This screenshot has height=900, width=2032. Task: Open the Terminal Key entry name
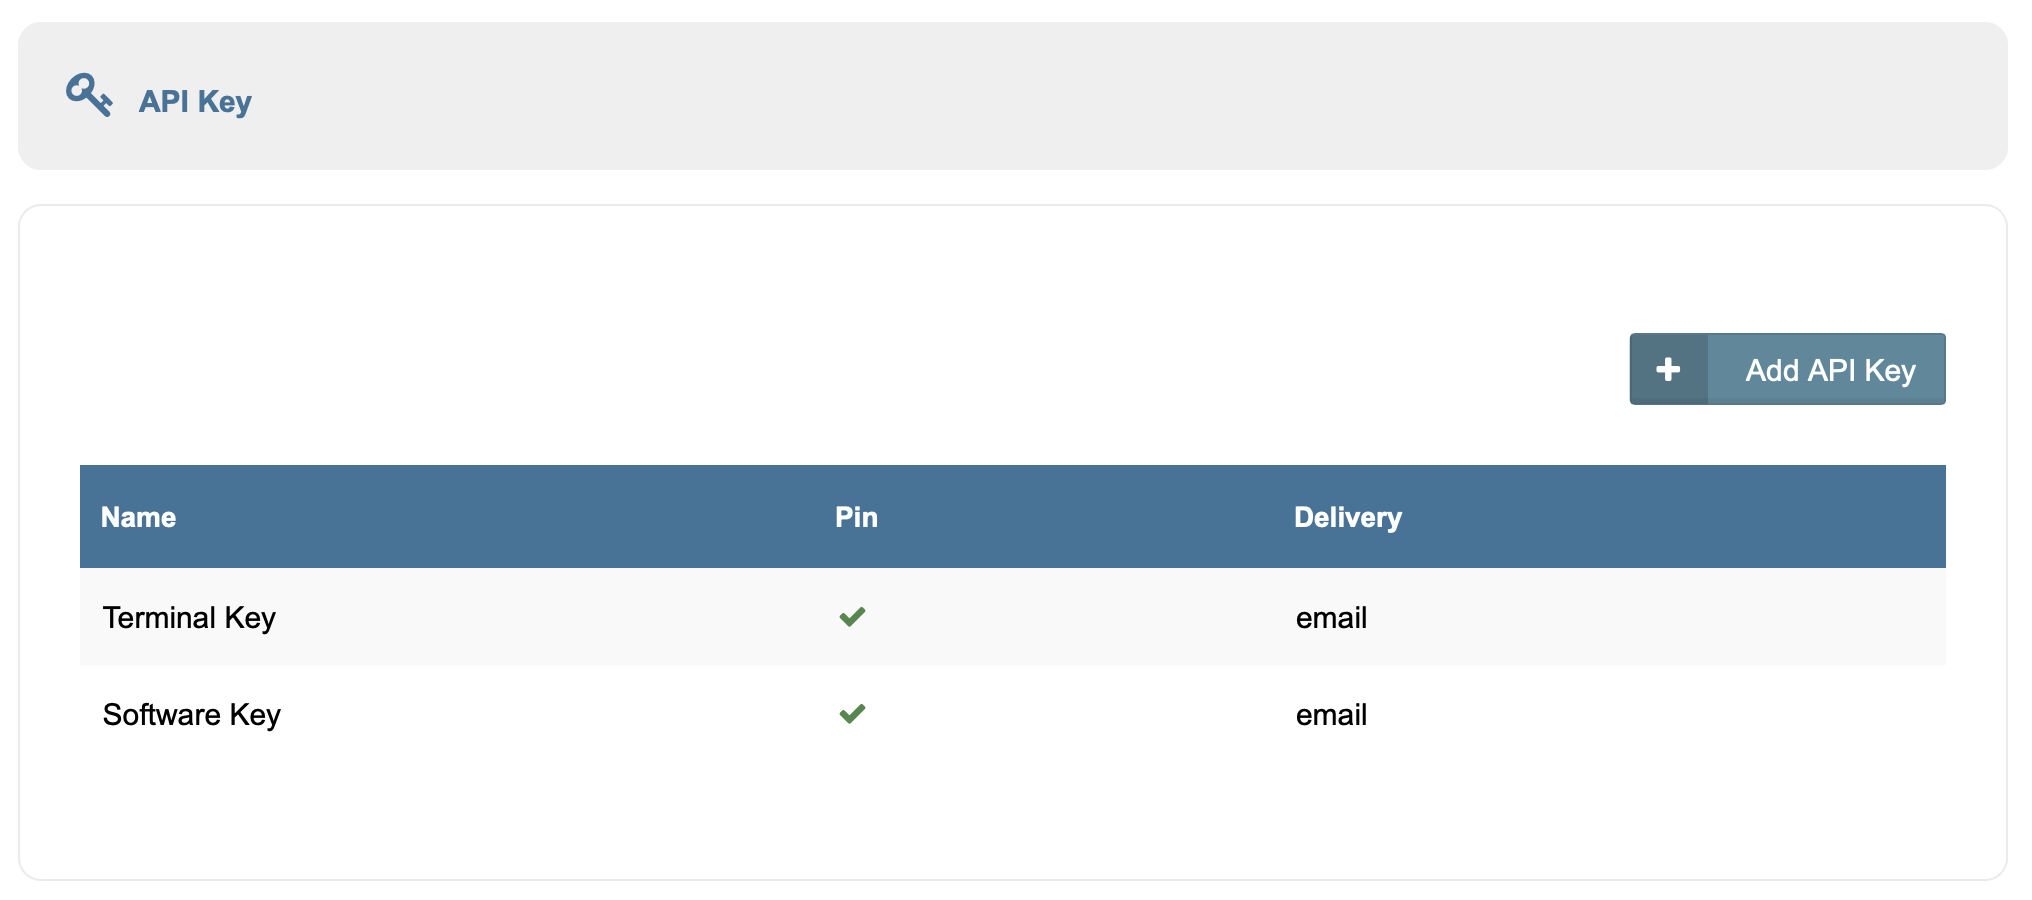point(189,618)
